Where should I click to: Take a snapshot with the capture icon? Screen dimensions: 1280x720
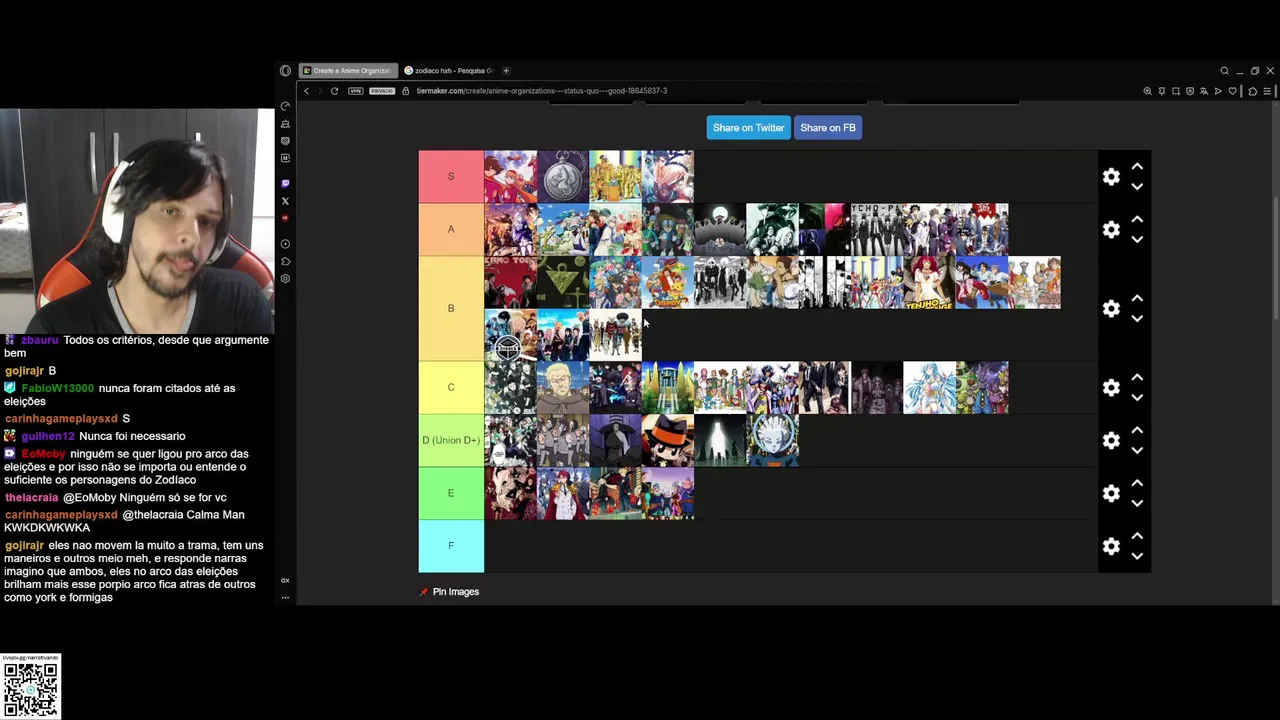point(1176,91)
